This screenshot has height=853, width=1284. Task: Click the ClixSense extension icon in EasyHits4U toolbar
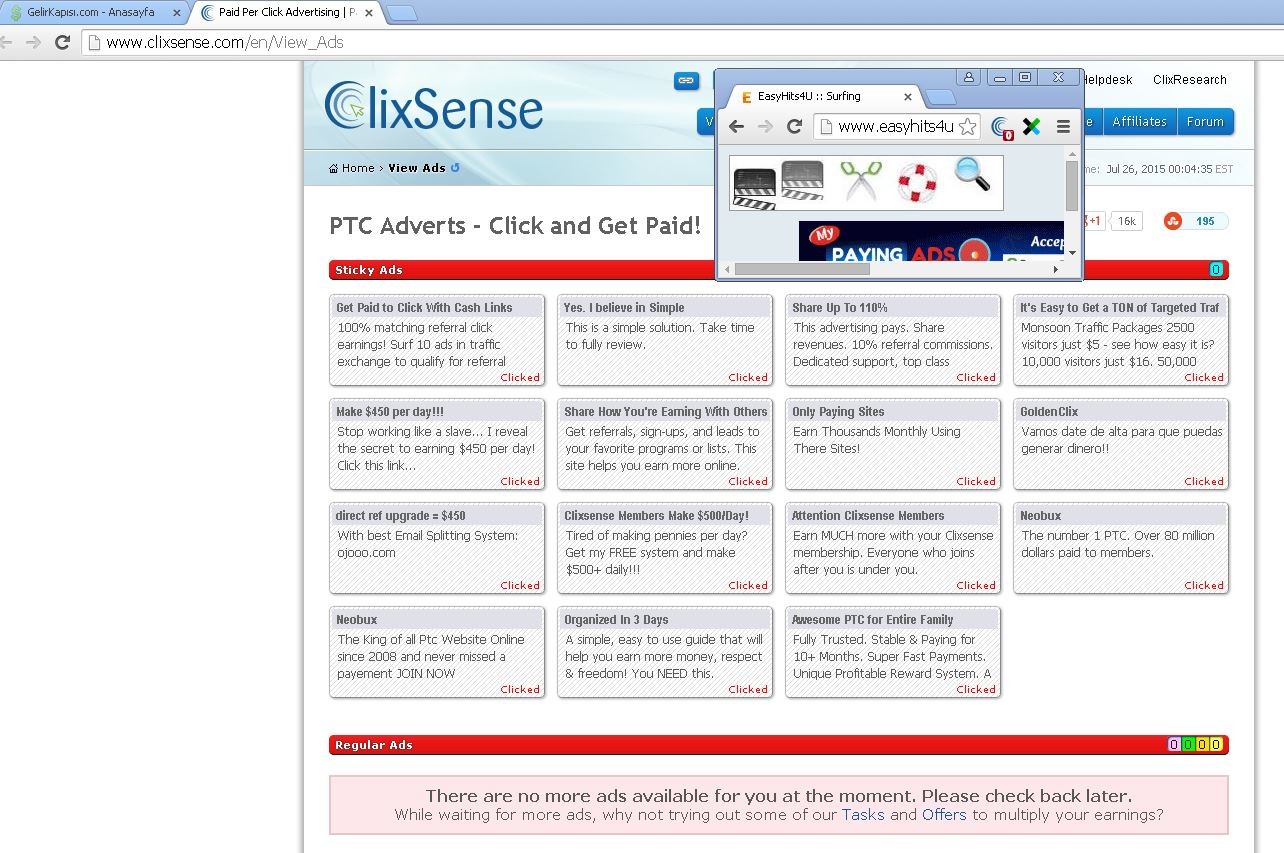click(x=1002, y=127)
